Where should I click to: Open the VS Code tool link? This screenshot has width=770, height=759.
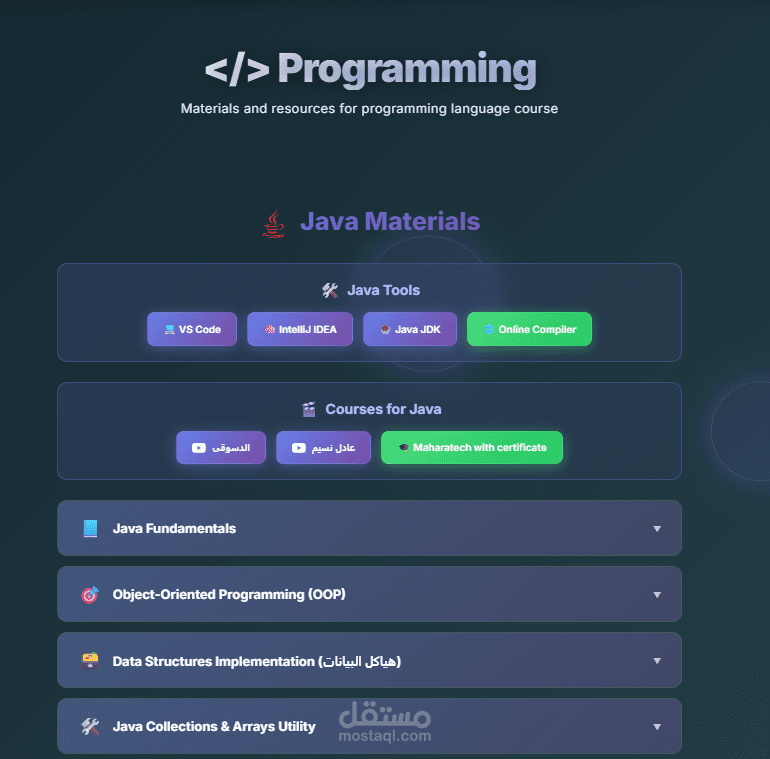[x=192, y=329]
